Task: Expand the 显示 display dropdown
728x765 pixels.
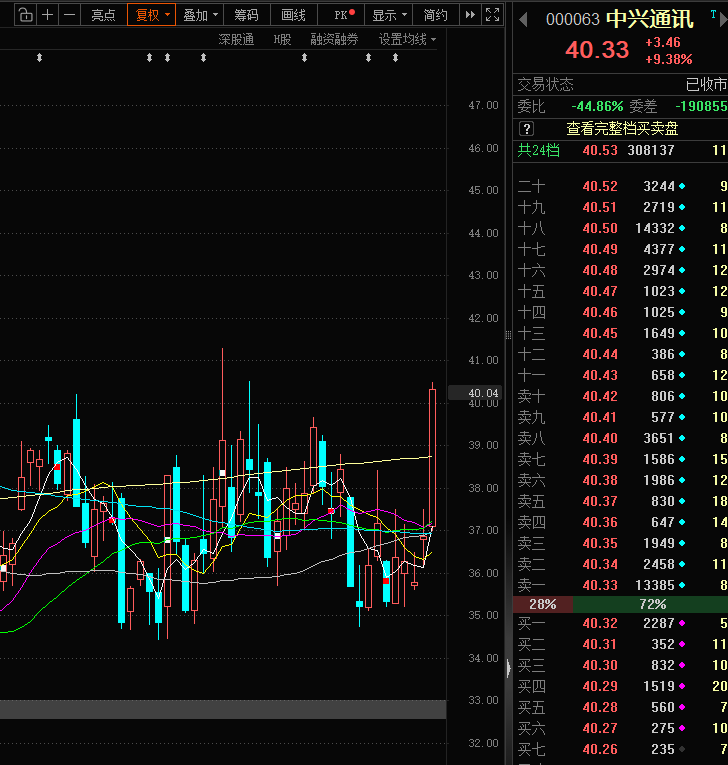Action: (x=388, y=15)
